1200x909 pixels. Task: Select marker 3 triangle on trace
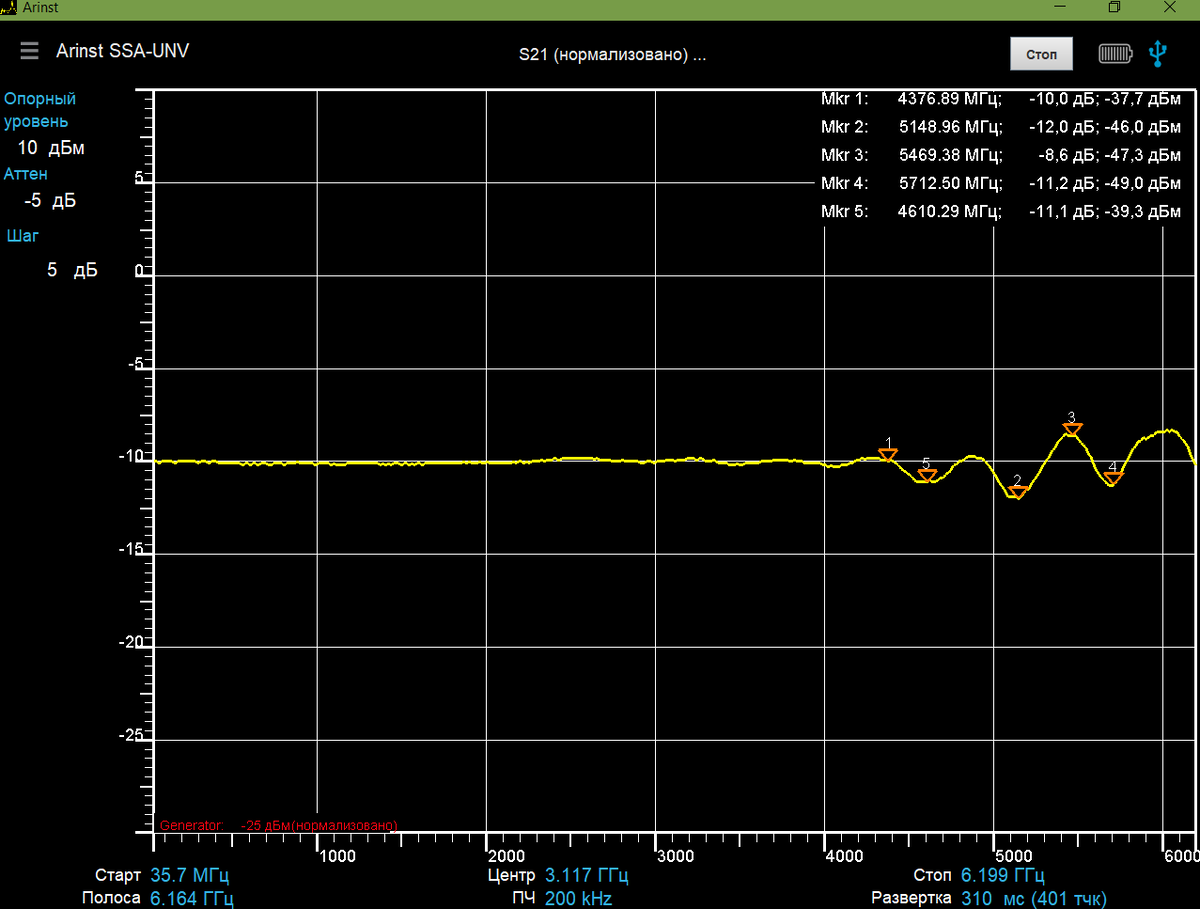[x=1072, y=429]
